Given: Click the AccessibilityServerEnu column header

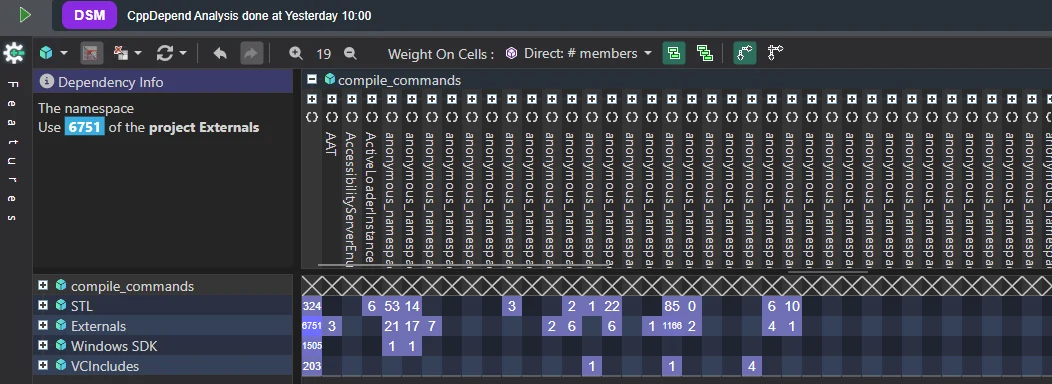Looking at the screenshot, I should point(351,199).
